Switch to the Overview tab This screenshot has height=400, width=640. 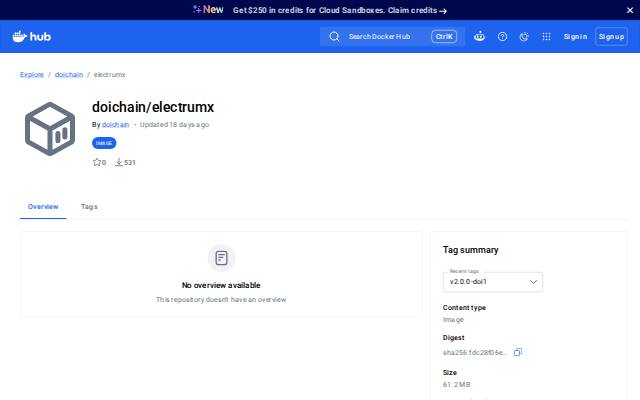click(x=43, y=207)
